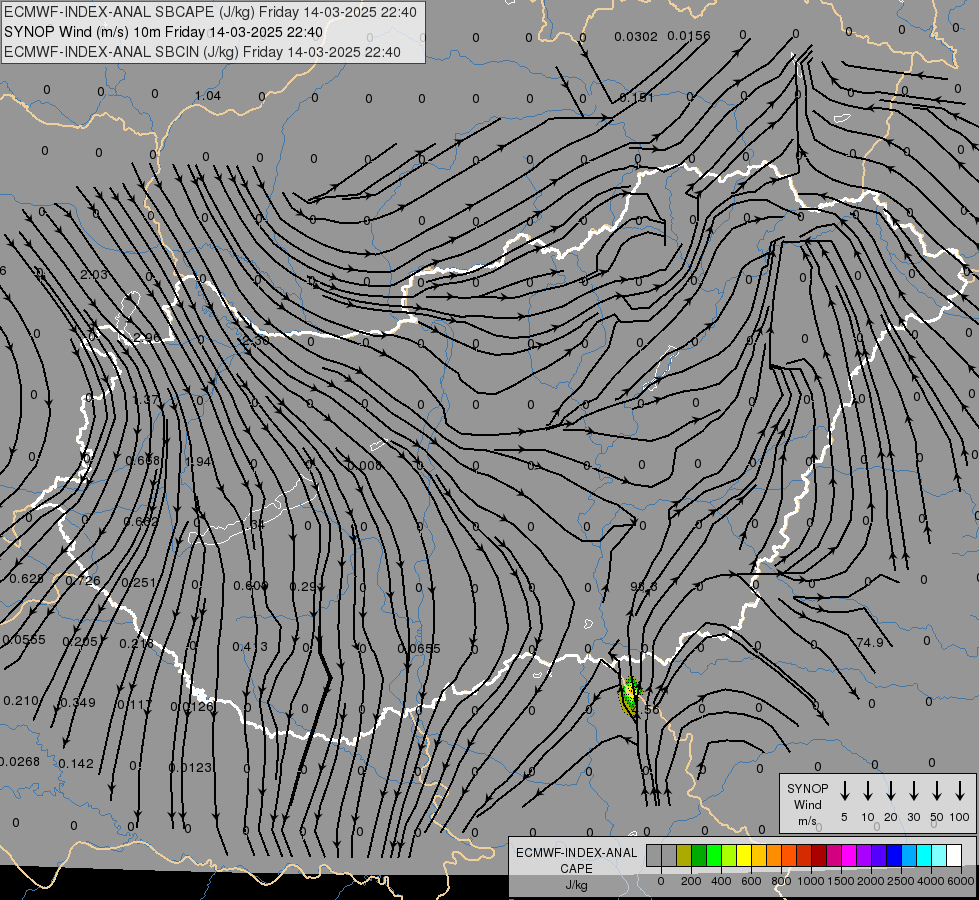This screenshot has height=900, width=979.
Task: Click the map value 0.600
Action: (250, 586)
